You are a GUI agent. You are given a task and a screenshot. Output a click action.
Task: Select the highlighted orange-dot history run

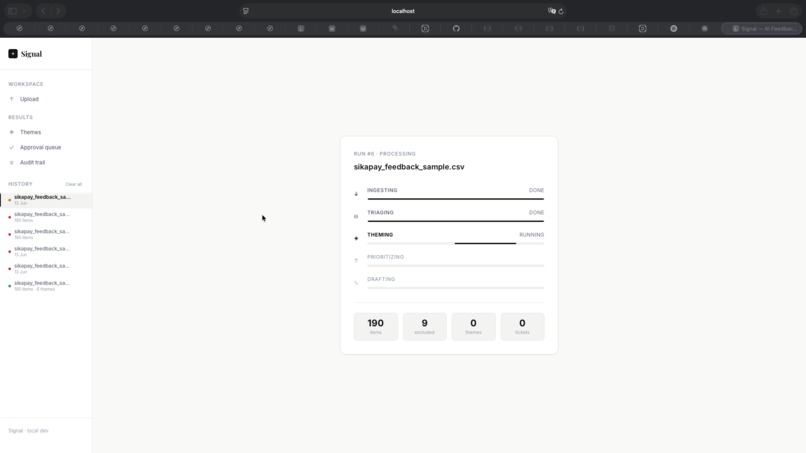[46, 200]
